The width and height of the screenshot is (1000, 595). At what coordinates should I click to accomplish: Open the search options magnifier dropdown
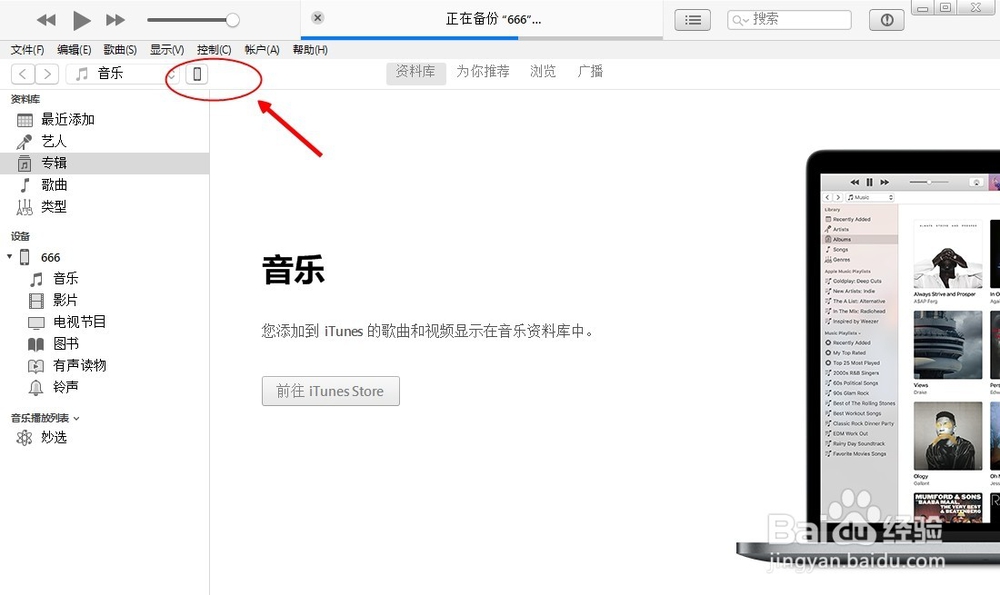pos(740,20)
